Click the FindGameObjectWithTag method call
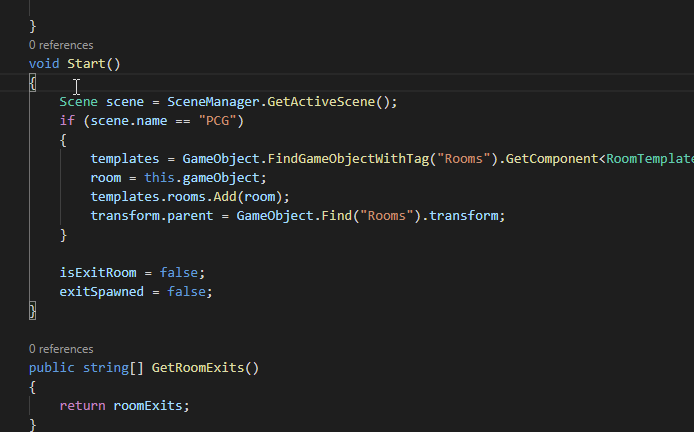The height and width of the screenshot is (432, 694). (348, 159)
